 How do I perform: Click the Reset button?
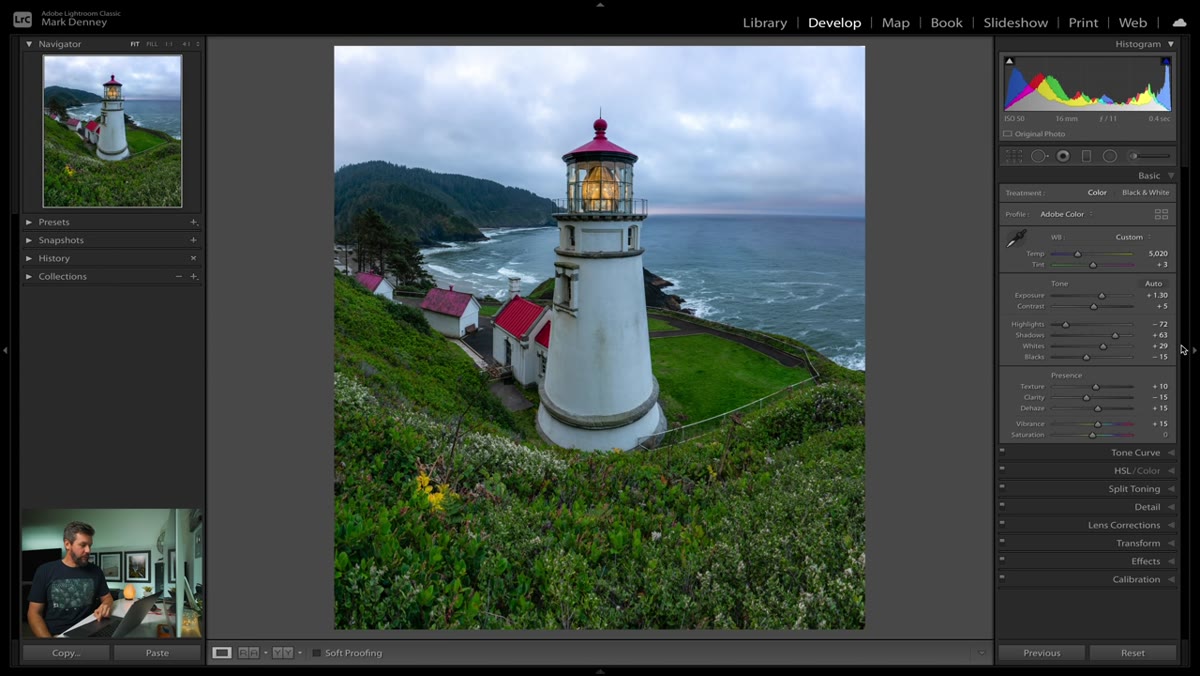click(1133, 653)
